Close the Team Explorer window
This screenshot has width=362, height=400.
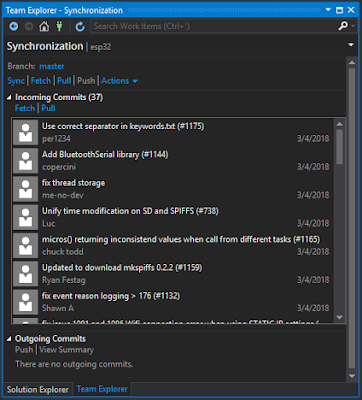(351, 10)
